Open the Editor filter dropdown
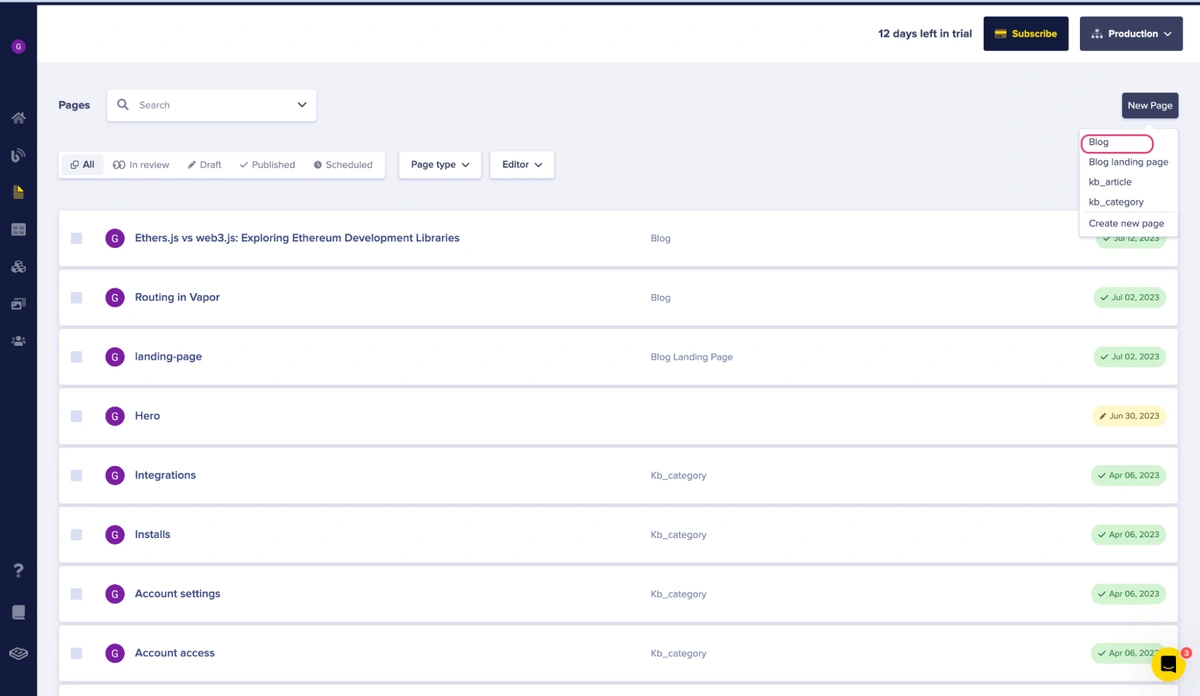 pyautogui.click(x=521, y=165)
